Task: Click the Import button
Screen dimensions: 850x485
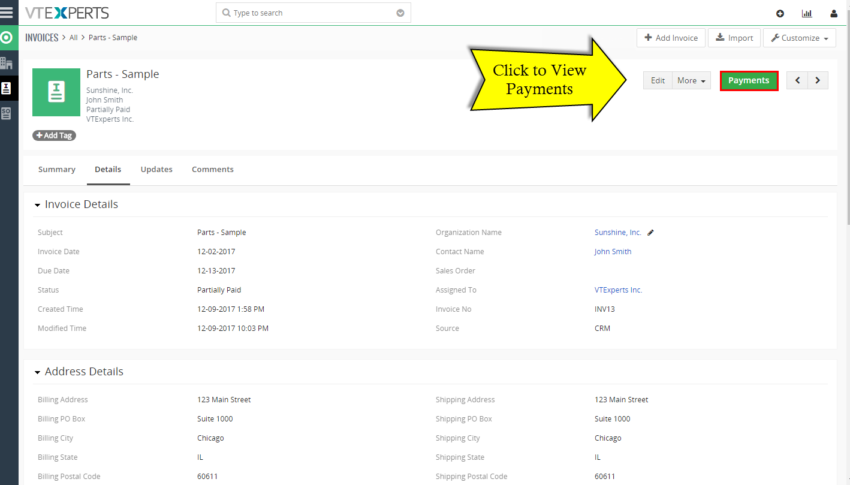Action: point(734,38)
